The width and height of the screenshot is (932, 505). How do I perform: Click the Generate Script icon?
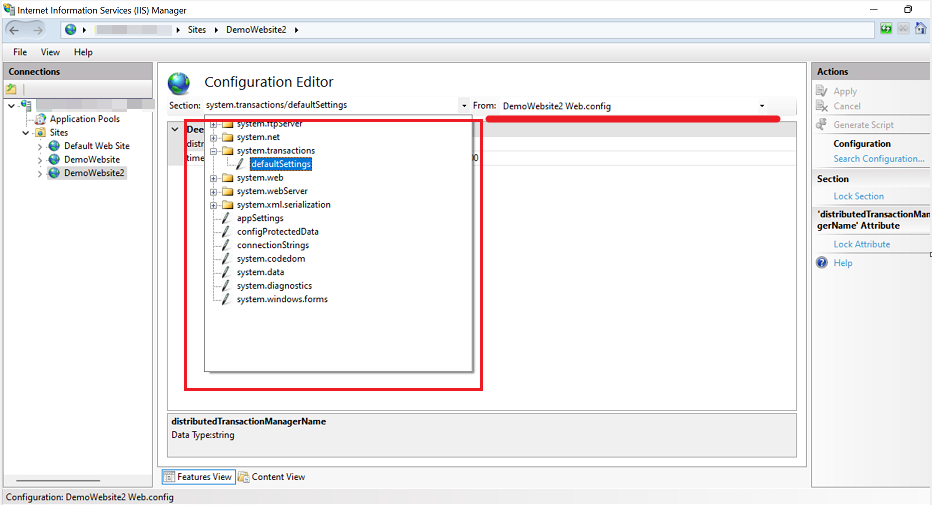[x=821, y=124]
